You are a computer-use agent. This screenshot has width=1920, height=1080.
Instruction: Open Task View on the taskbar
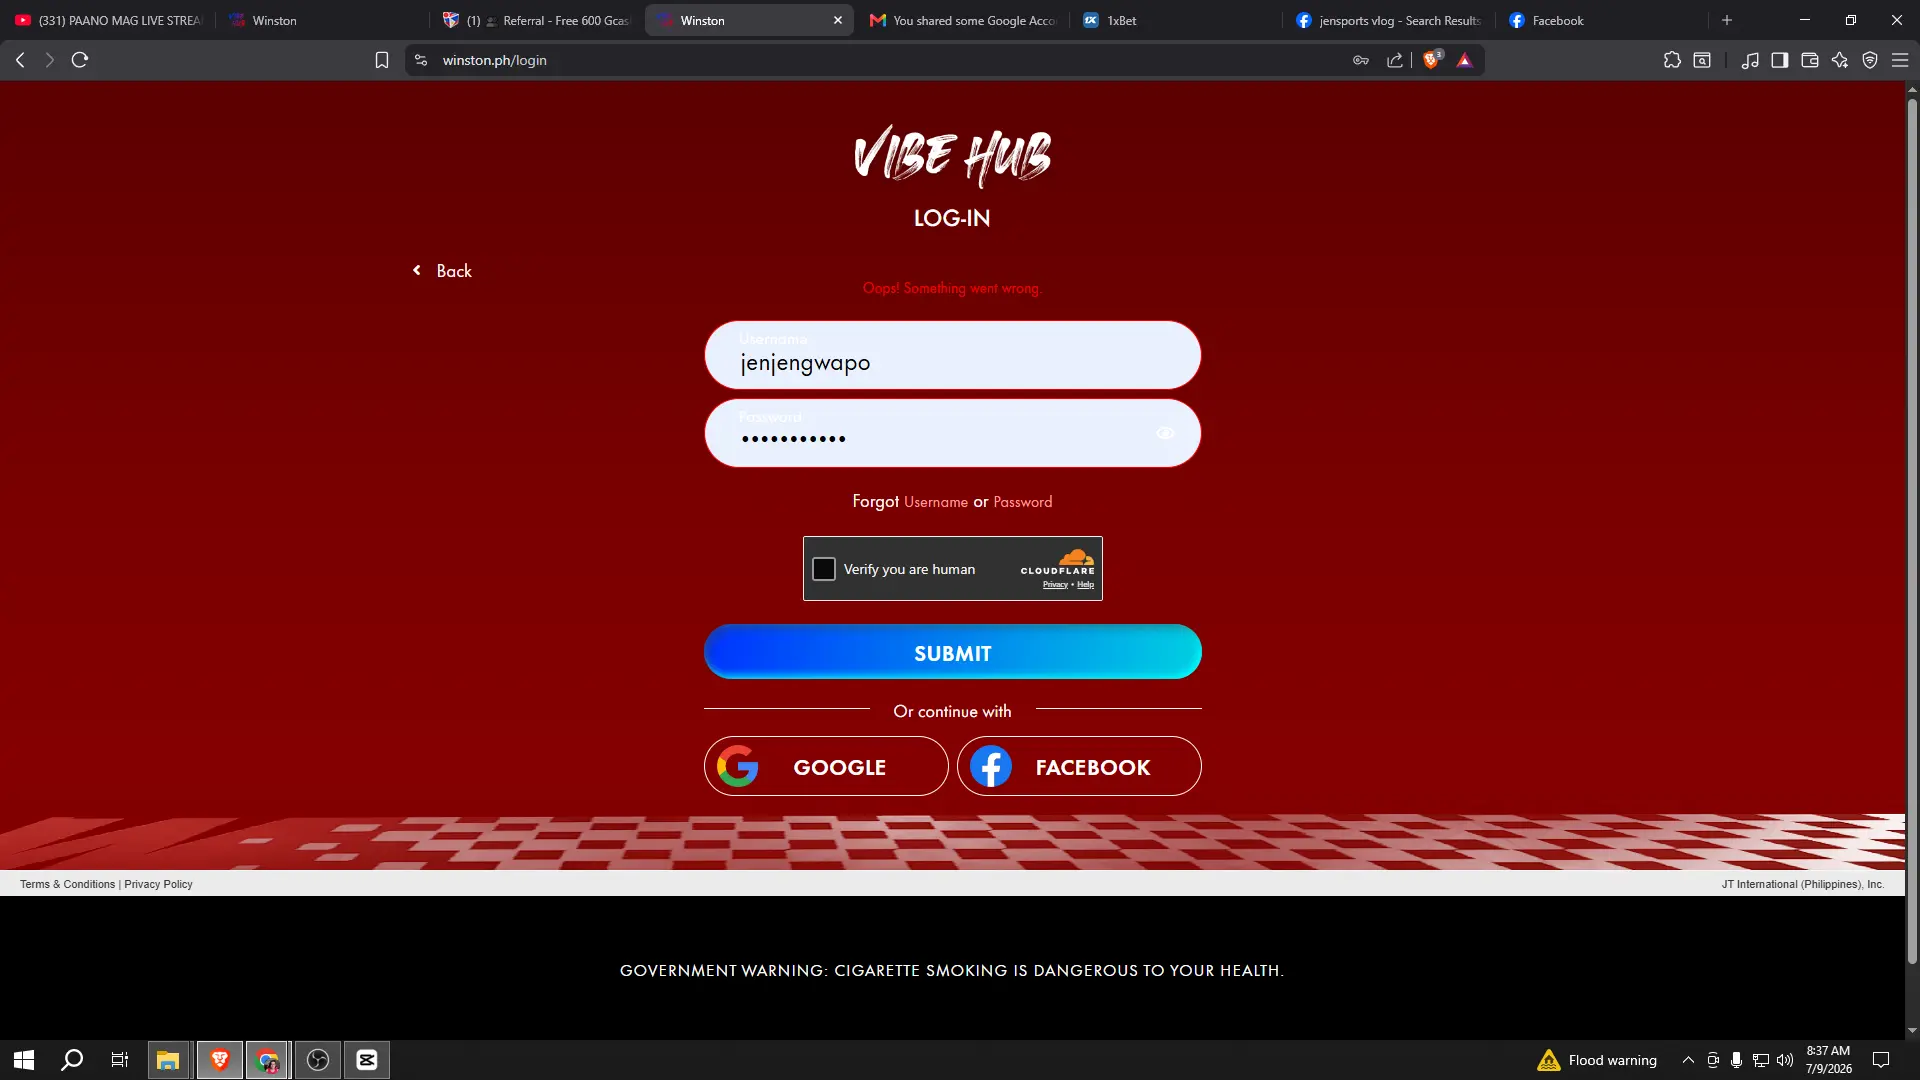[x=120, y=1060]
